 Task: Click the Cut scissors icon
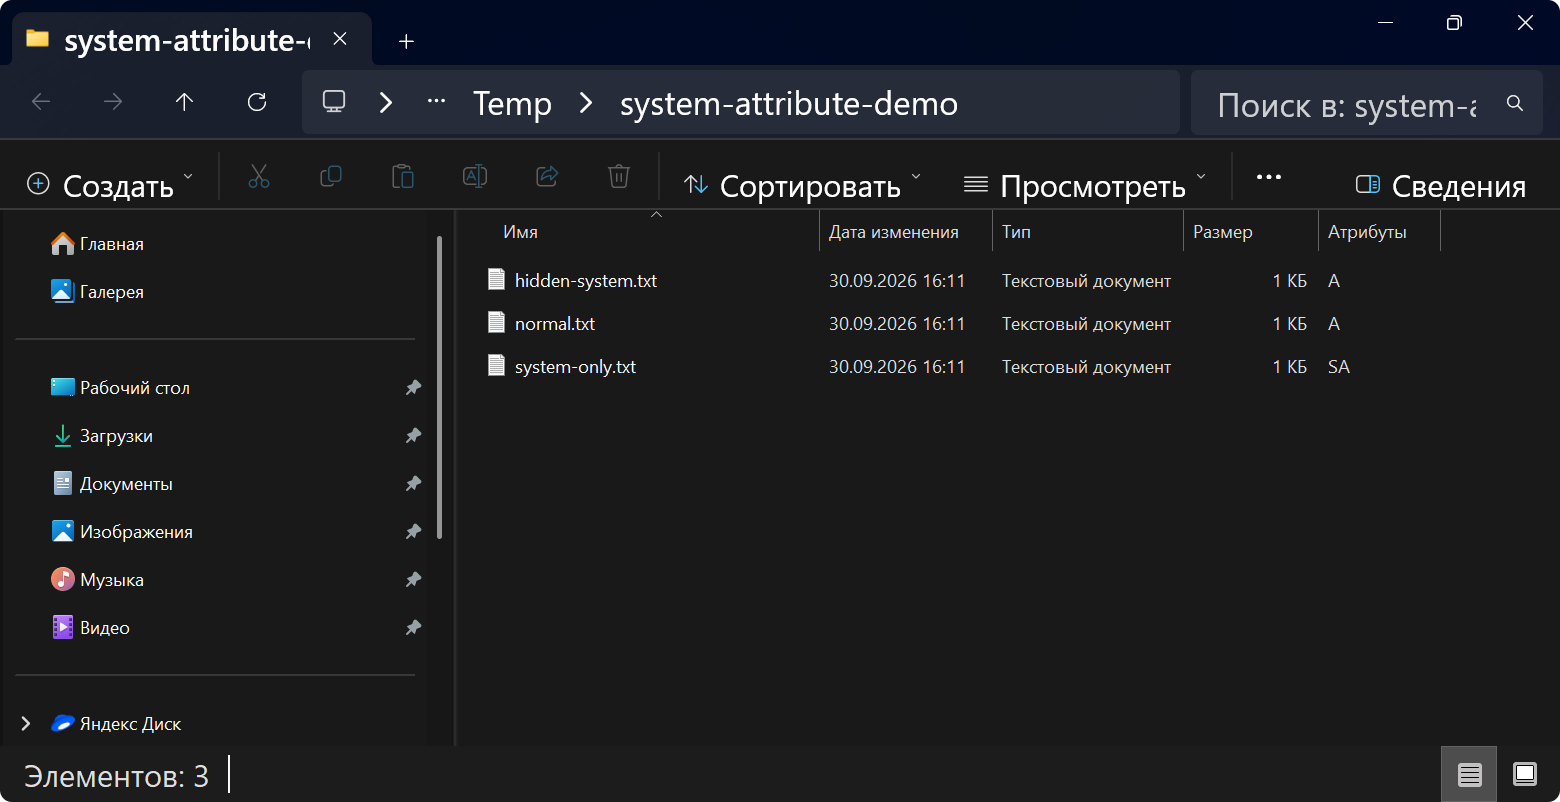coord(259,177)
